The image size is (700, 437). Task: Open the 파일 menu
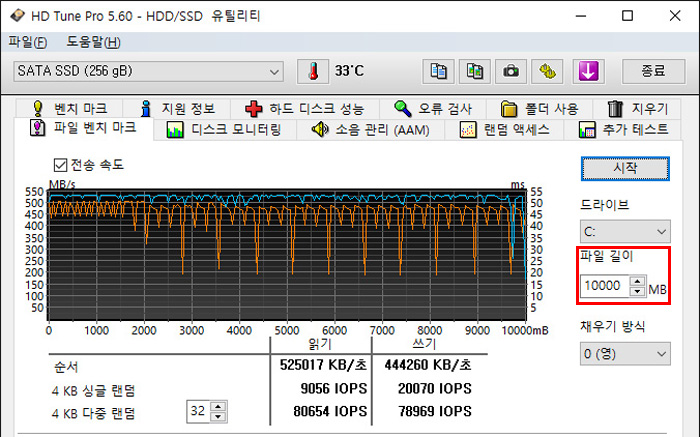pos(27,42)
